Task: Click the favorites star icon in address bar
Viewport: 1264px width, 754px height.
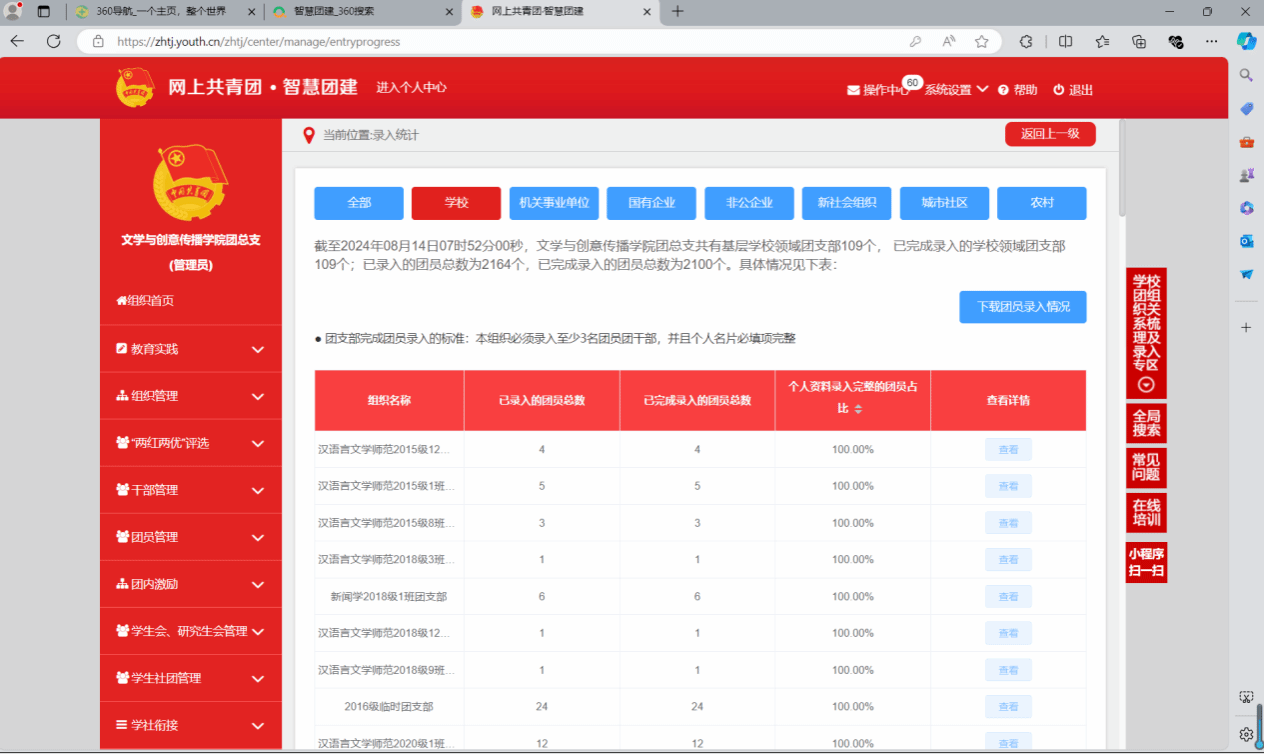Action: (x=981, y=42)
